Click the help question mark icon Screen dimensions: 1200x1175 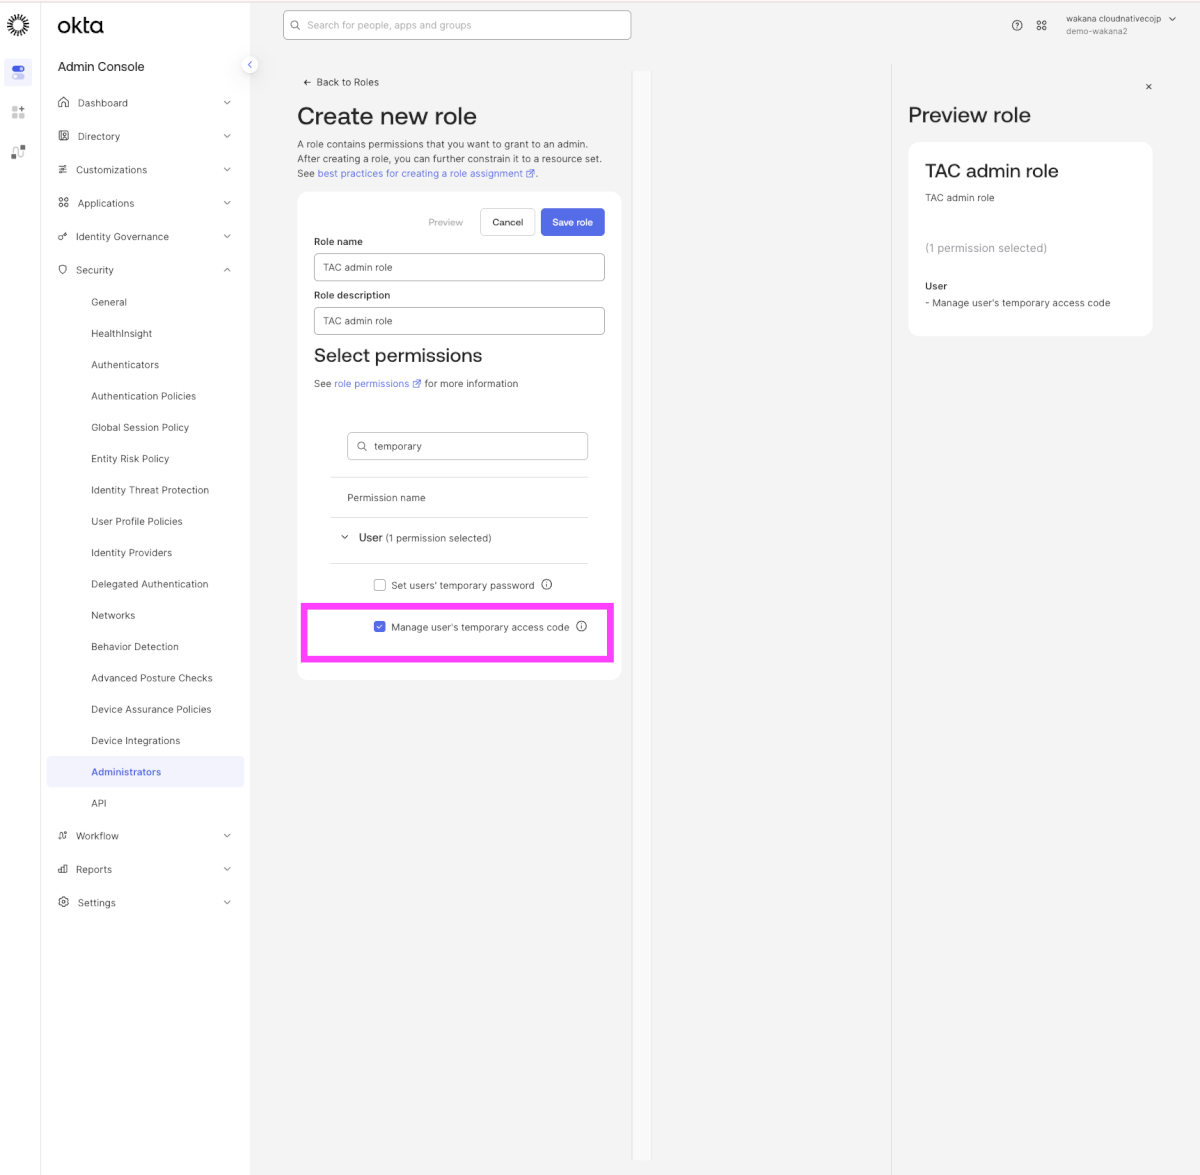click(x=1017, y=26)
